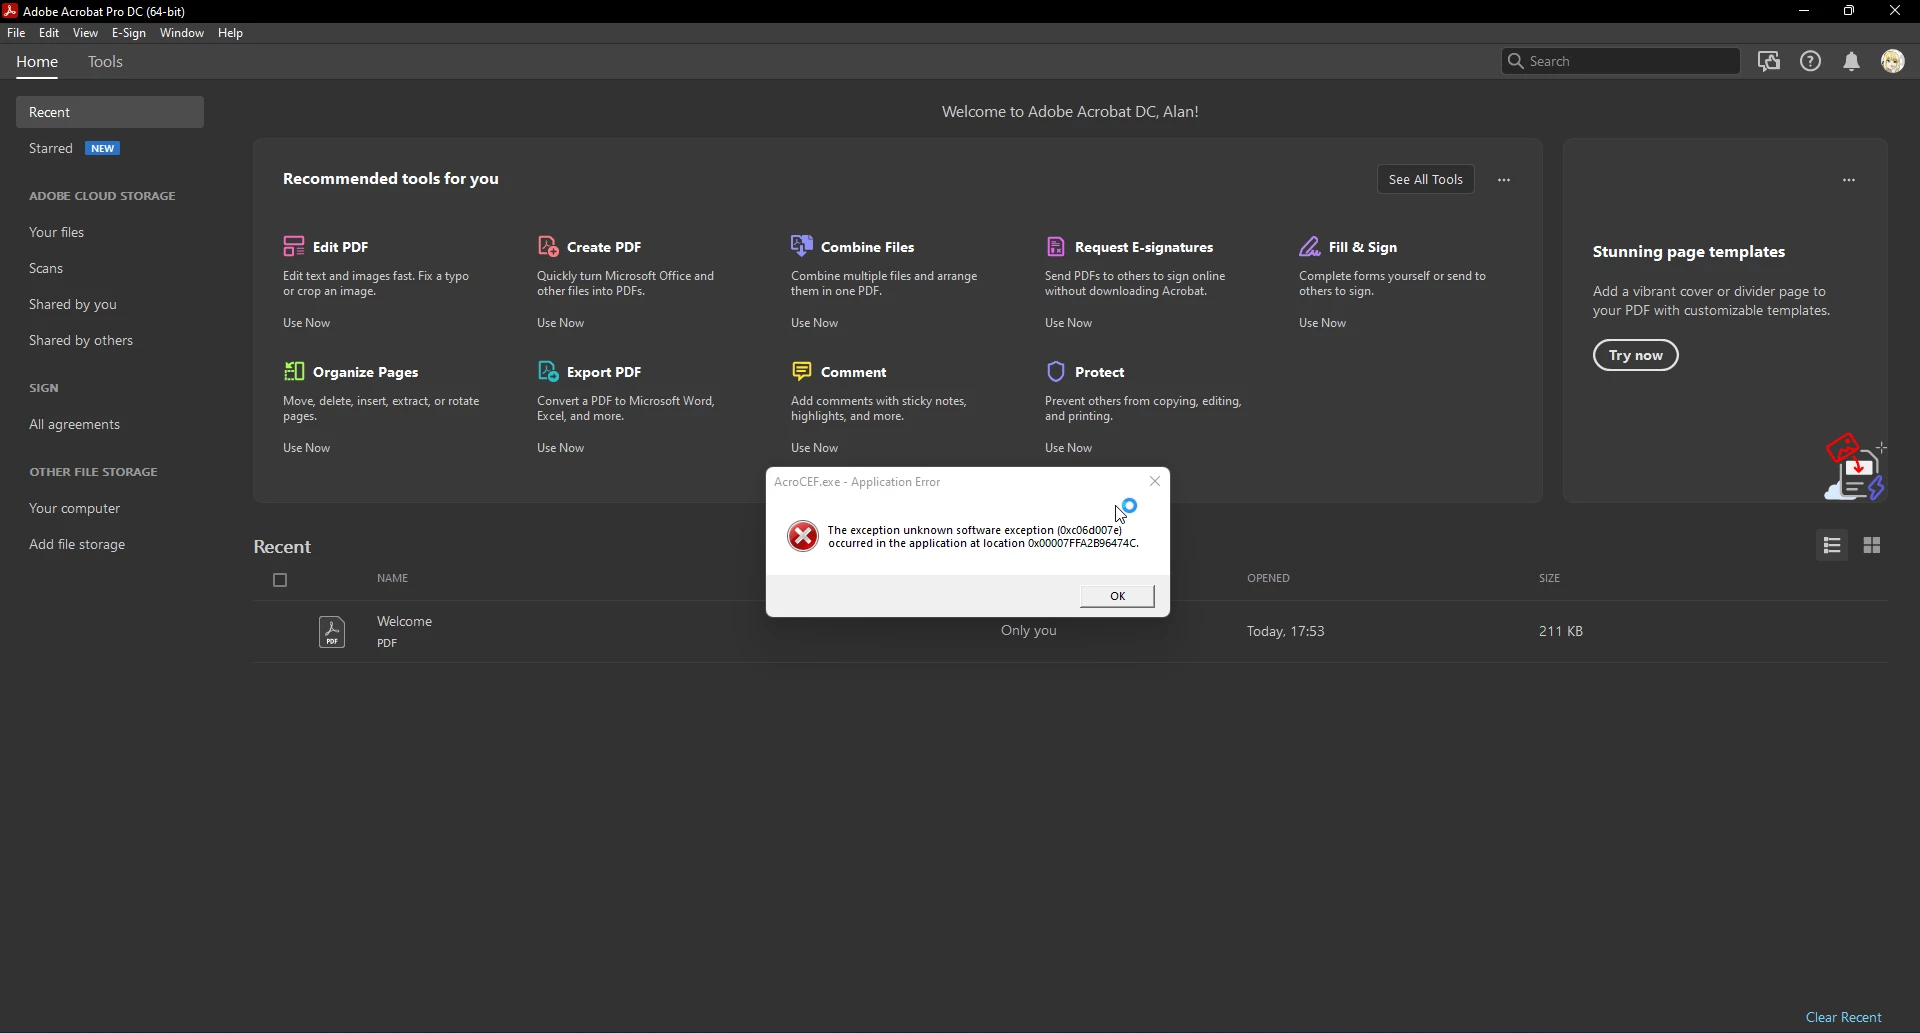Open the Help question mark icon
1920x1033 pixels.
coord(1811,61)
